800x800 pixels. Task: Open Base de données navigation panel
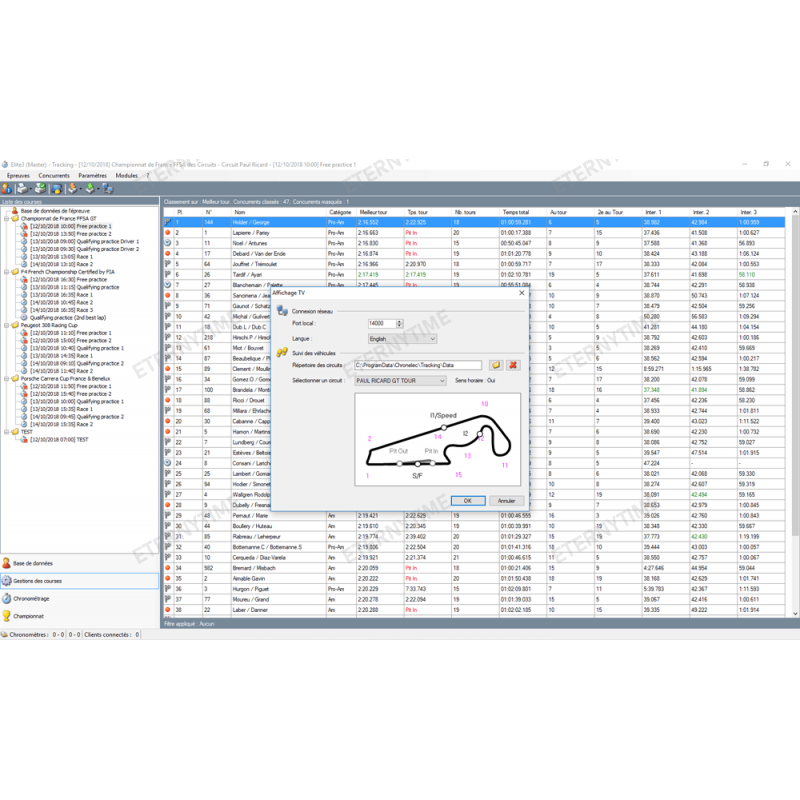(80, 563)
